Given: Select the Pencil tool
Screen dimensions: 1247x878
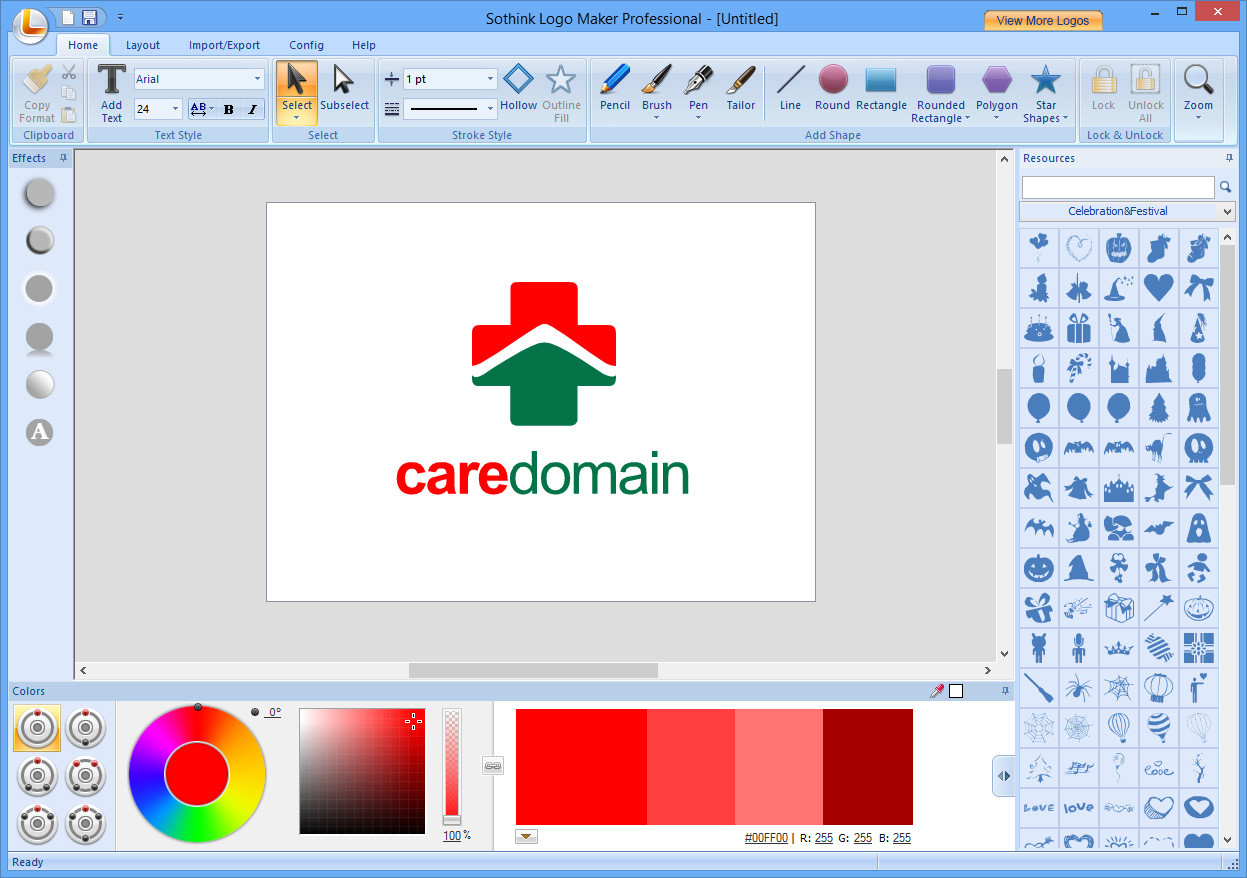Looking at the screenshot, I should tap(614, 90).
